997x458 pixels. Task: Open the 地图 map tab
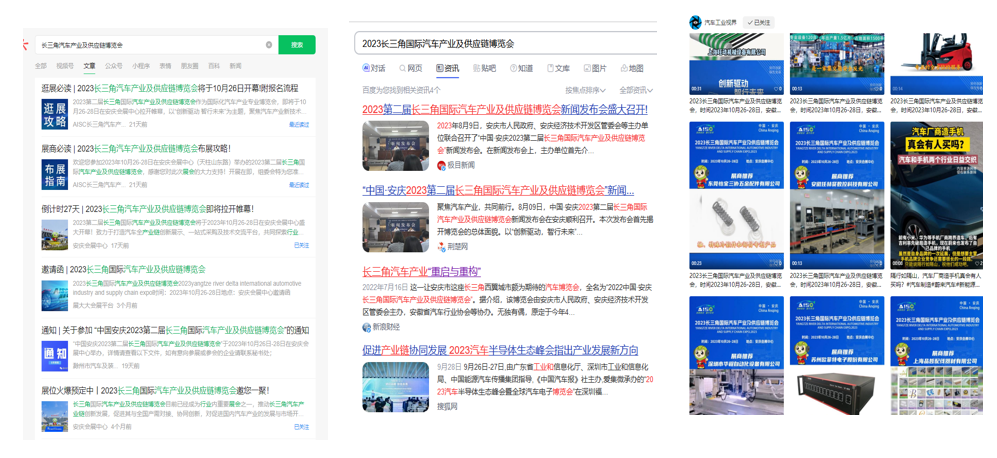[631, 69]
